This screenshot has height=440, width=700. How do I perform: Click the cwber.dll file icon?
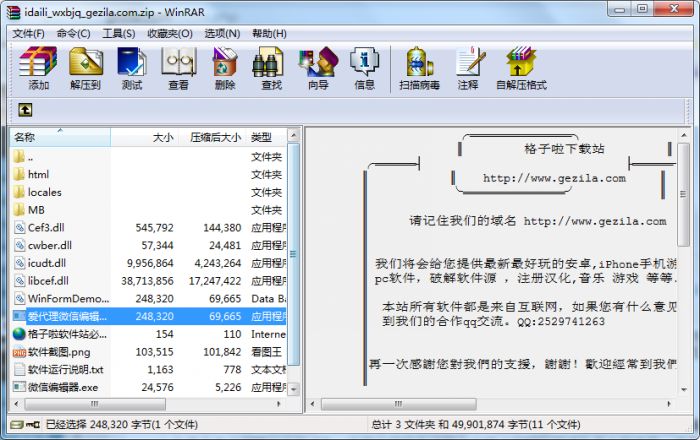[19, 245]
